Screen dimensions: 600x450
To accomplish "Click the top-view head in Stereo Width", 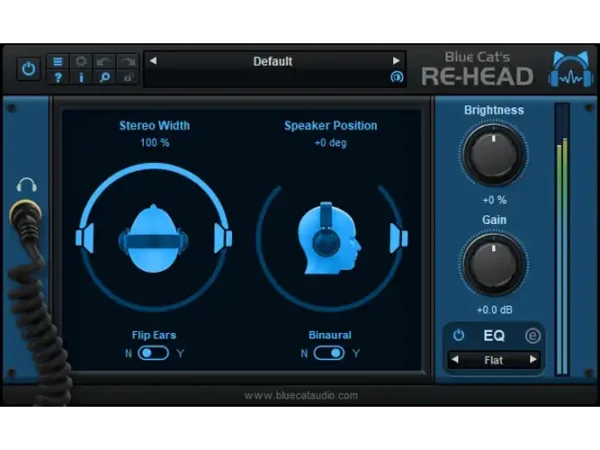I will pos(153,239).
